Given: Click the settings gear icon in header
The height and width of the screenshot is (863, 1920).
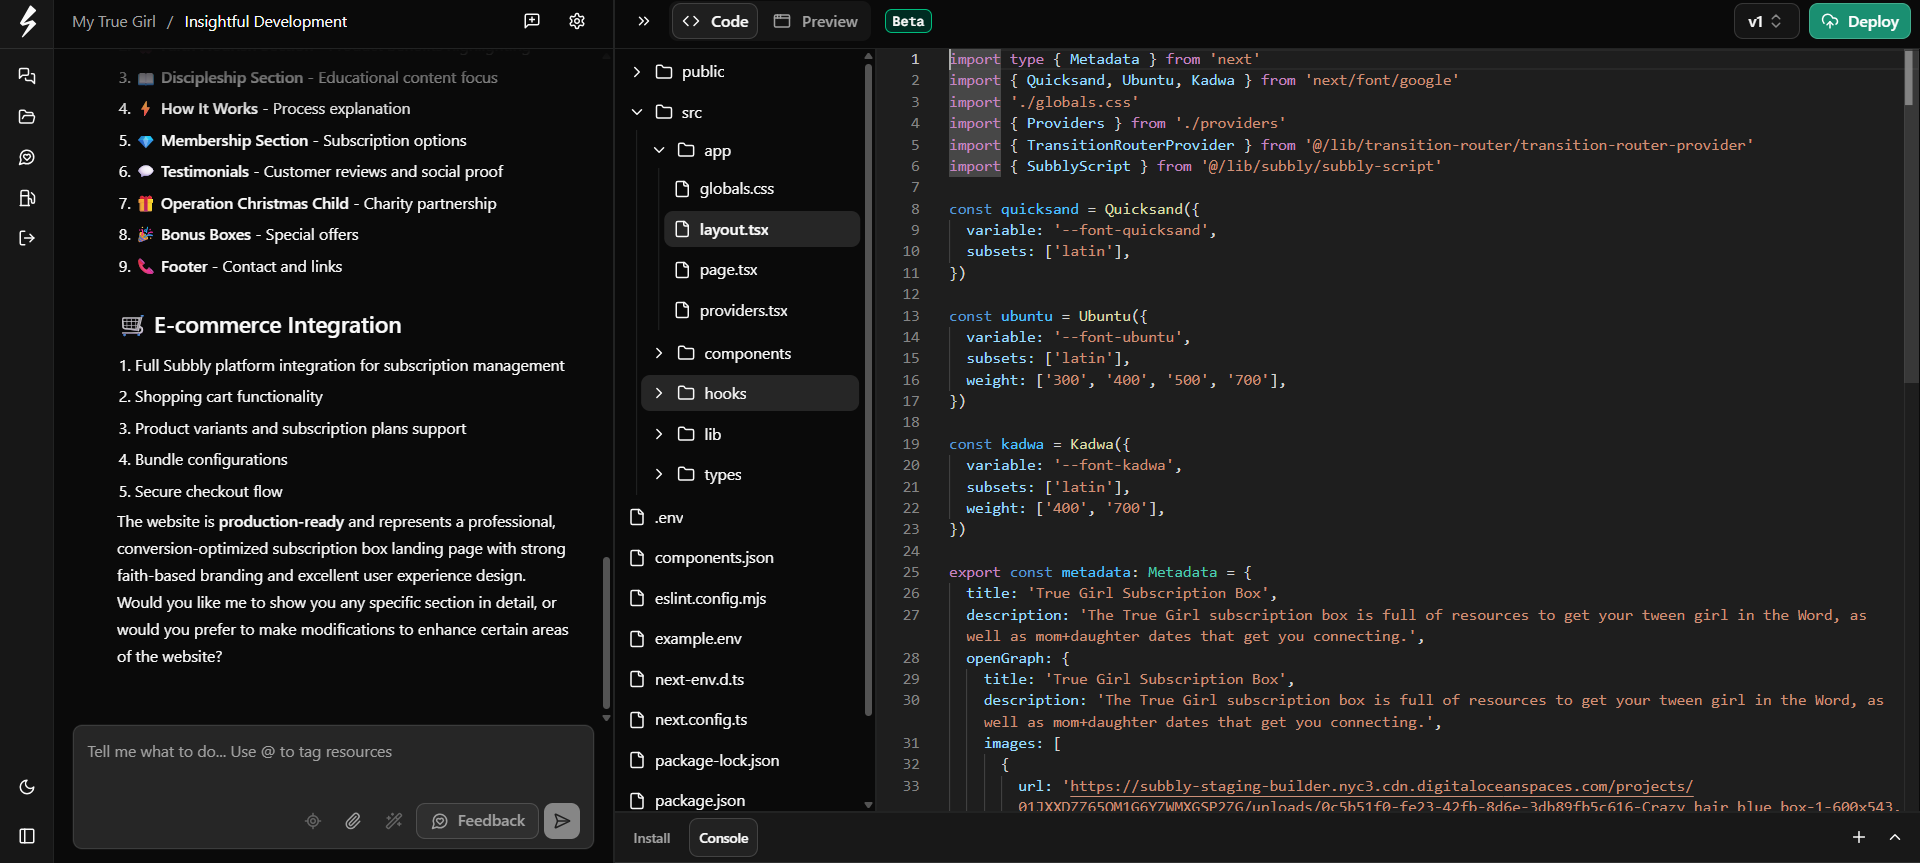Looking at the screenshot, I should click(577, 21).
